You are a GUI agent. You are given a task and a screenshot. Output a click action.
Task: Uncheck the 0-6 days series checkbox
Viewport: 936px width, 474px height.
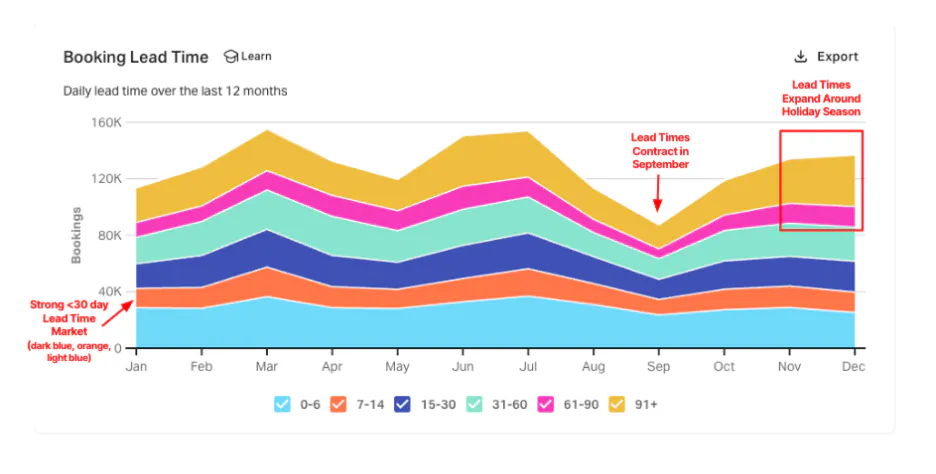pyautogui.click(x=282, y=404)
